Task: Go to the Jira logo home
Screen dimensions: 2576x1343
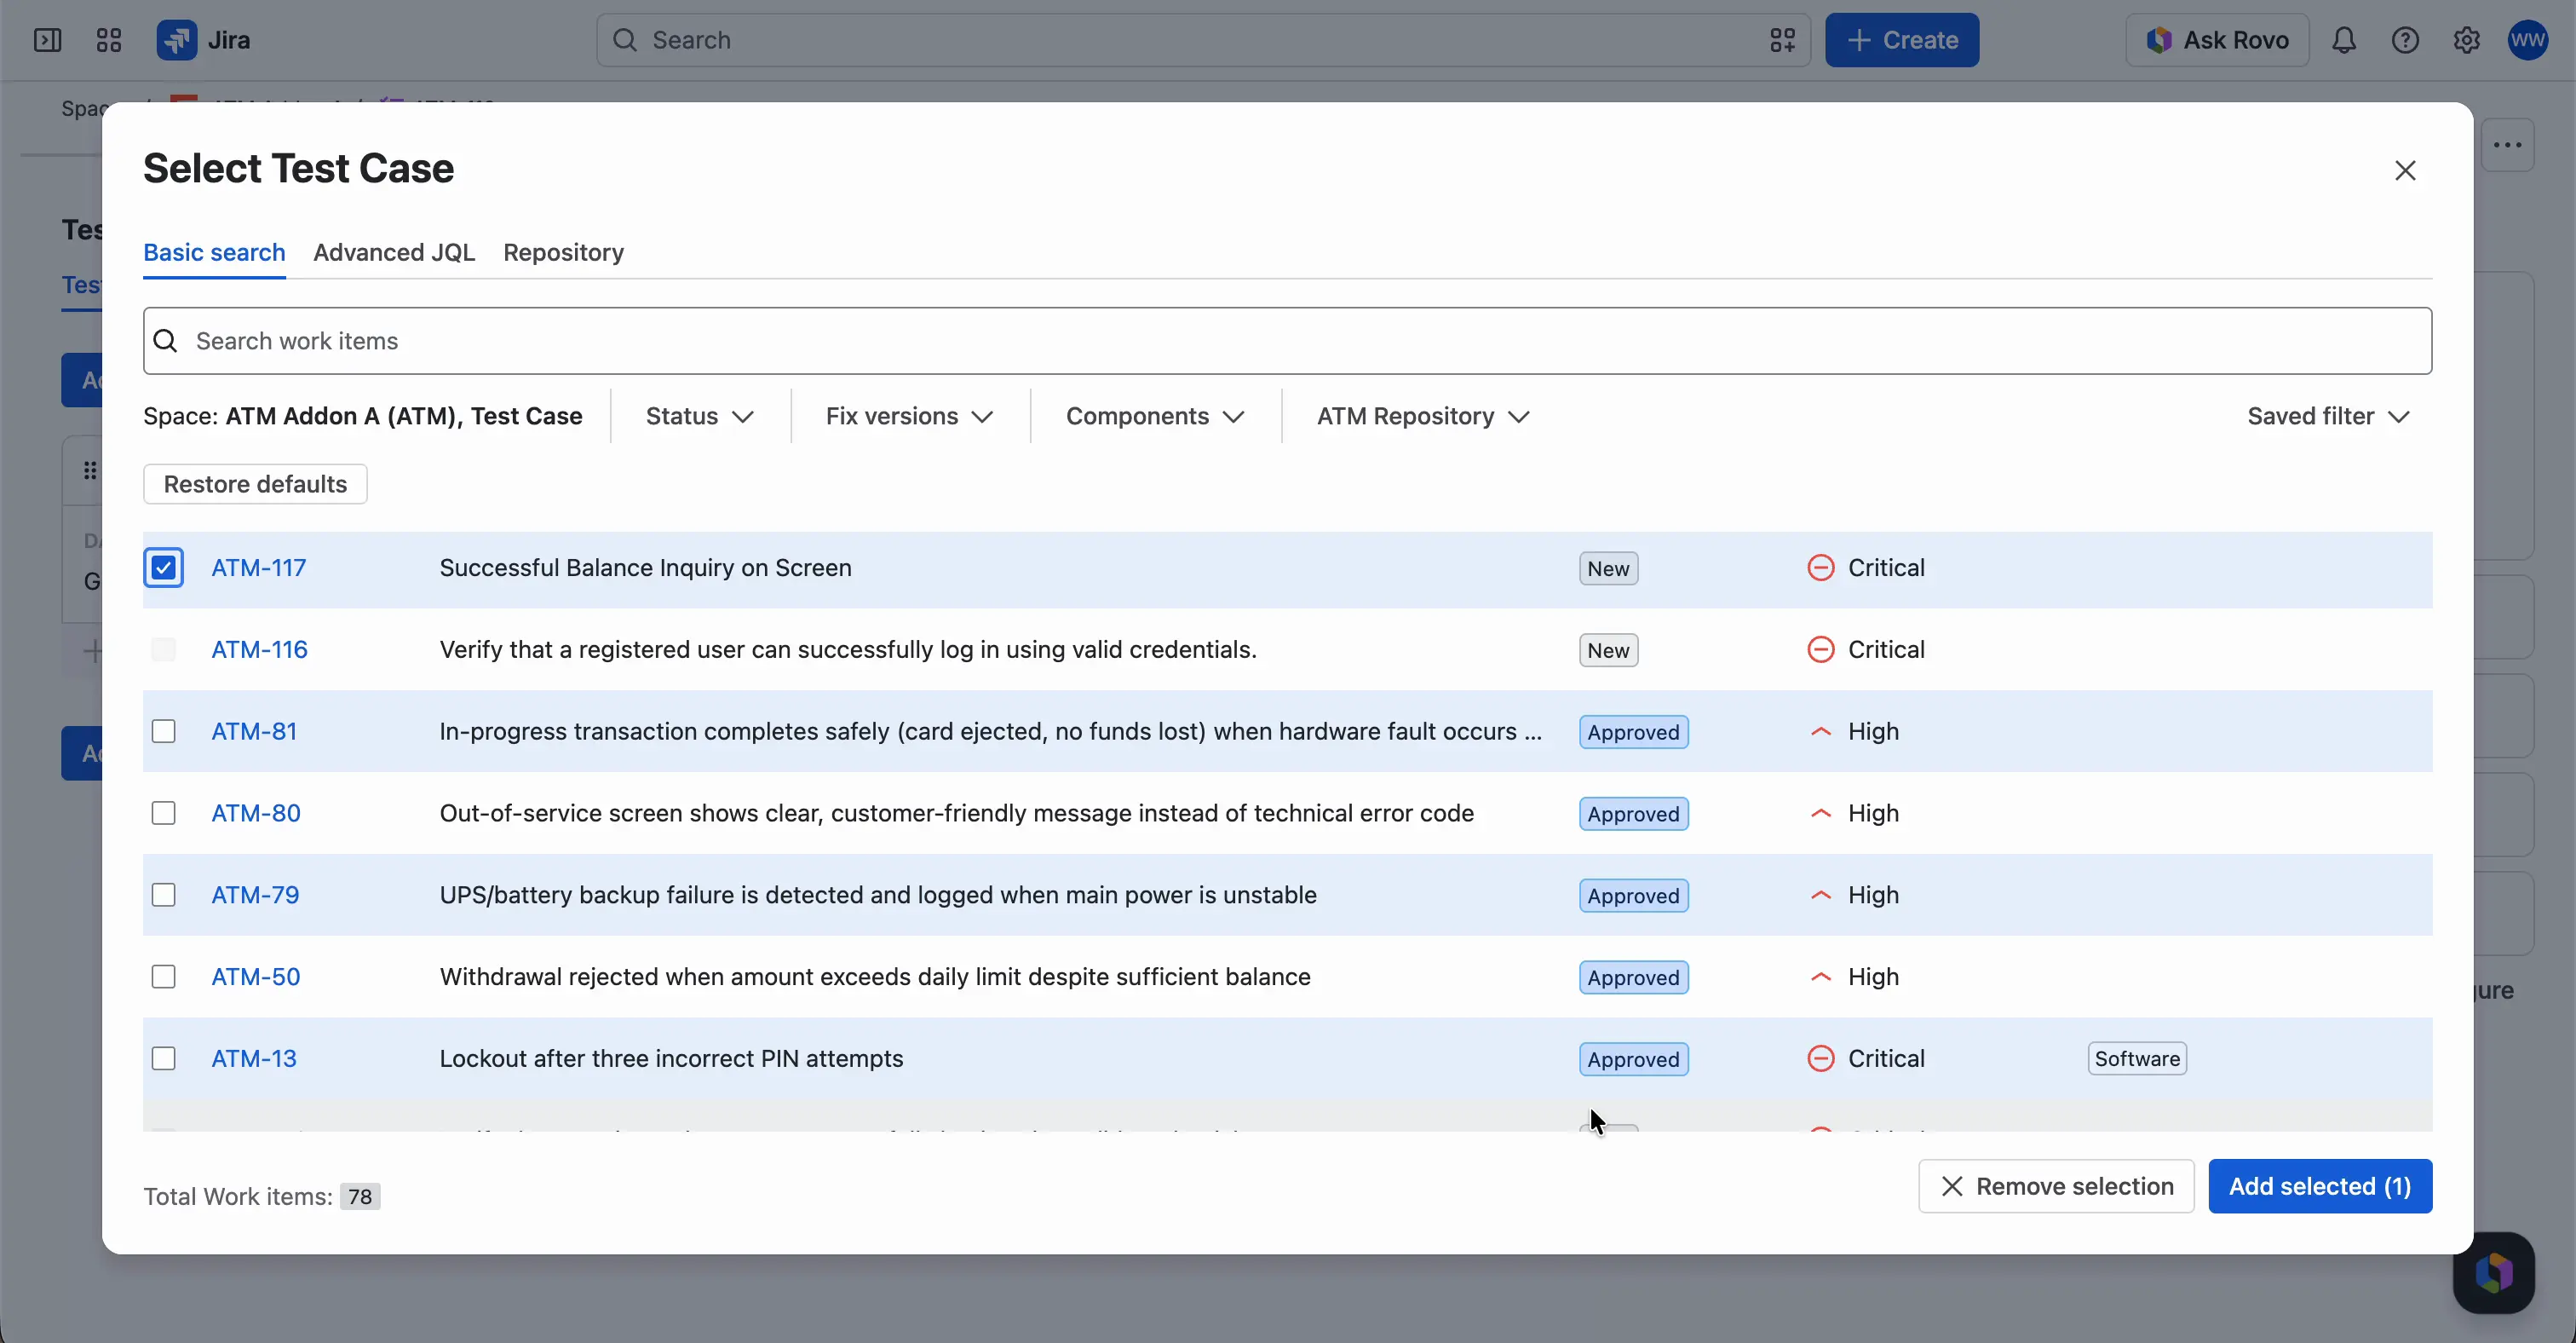Action: pyautogui.click(x=204, y=40)
